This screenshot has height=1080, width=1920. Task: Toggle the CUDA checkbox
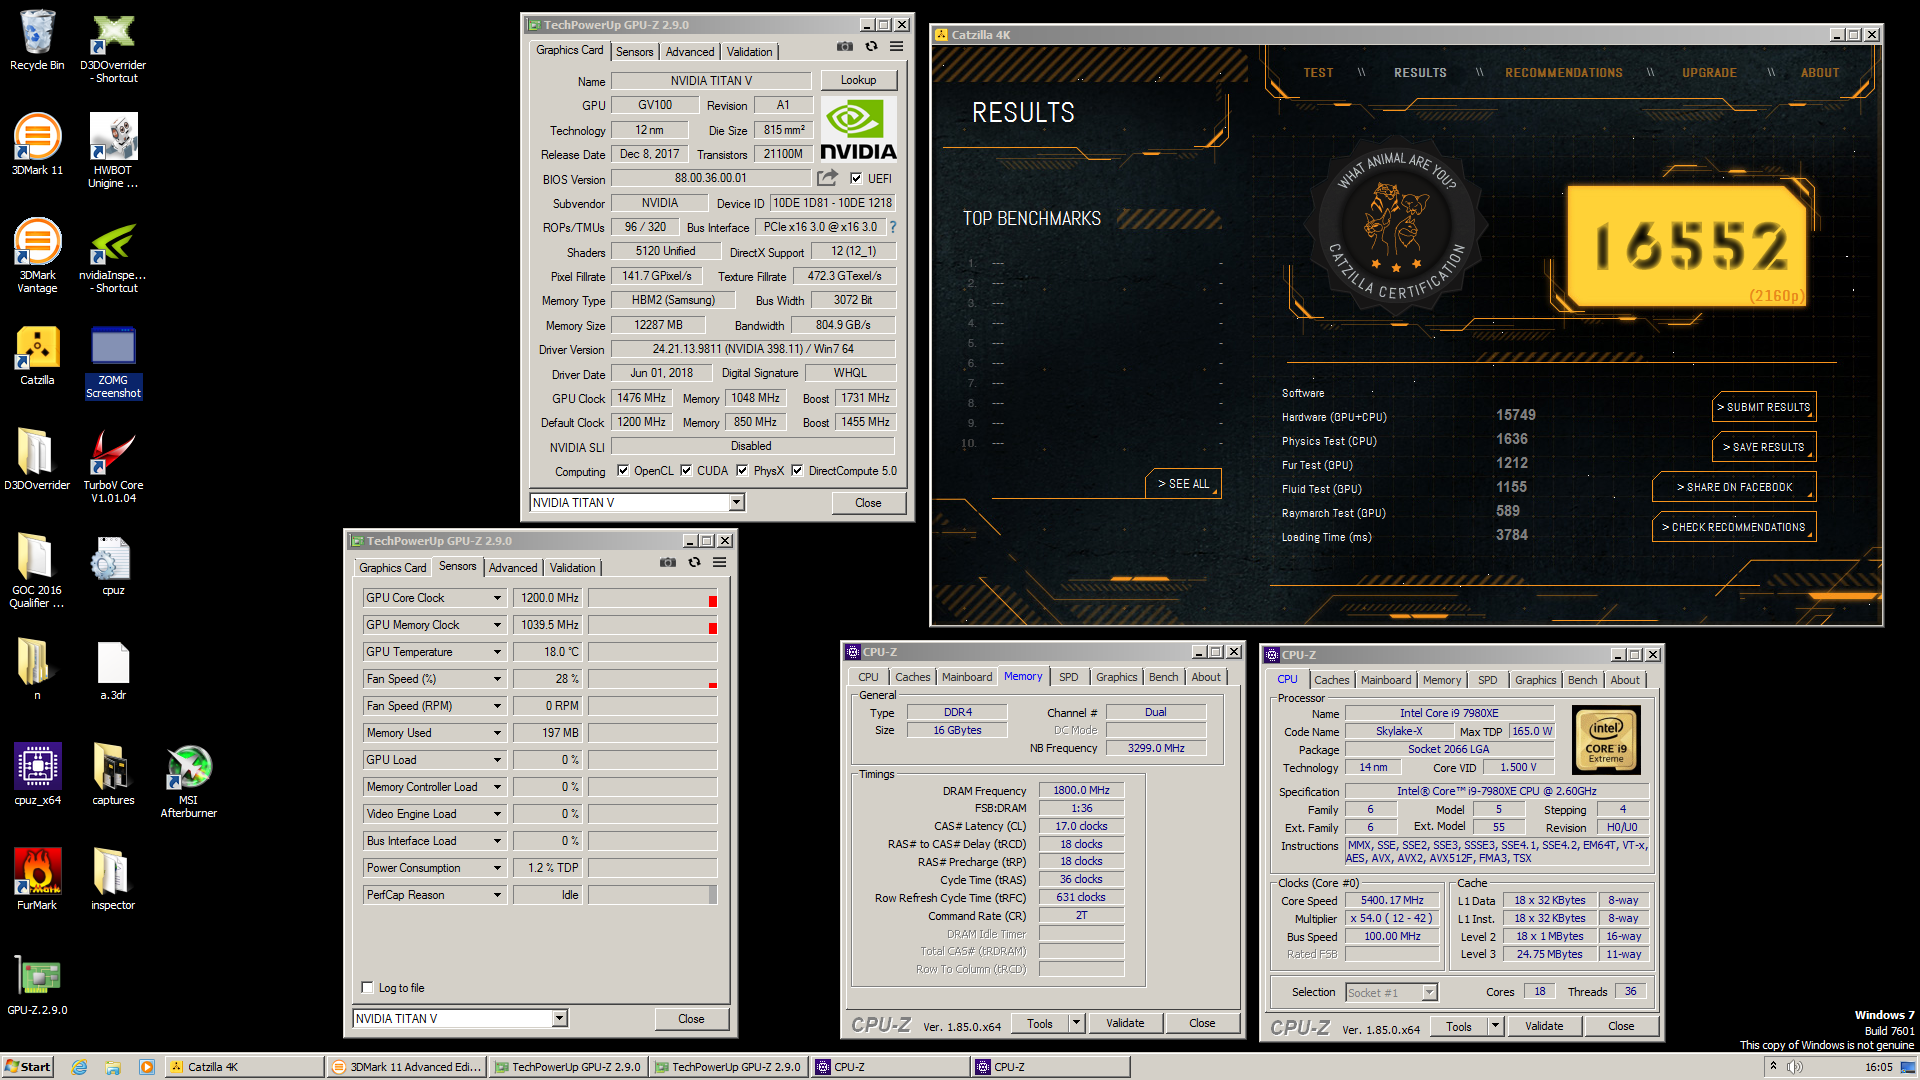pos(686,471)
